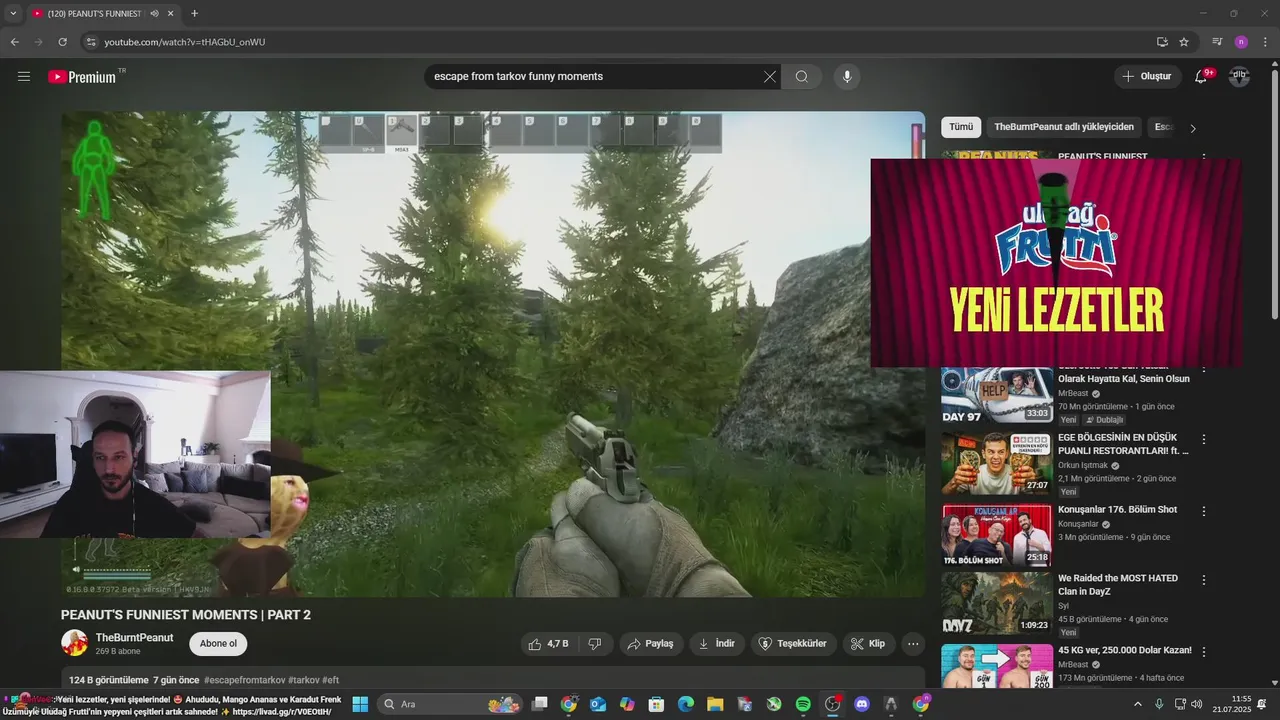The width and height of the screenshot is (1280, 720).
Task: Open the Chrome profile avatar
Action: (1241, 42)
